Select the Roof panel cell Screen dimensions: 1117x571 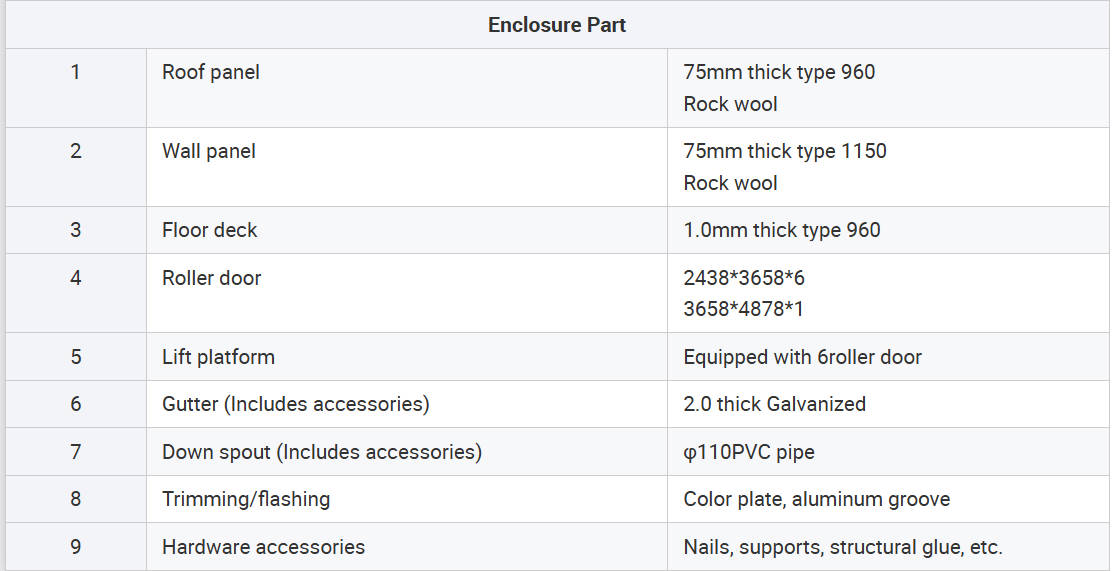tap(211, 72)
